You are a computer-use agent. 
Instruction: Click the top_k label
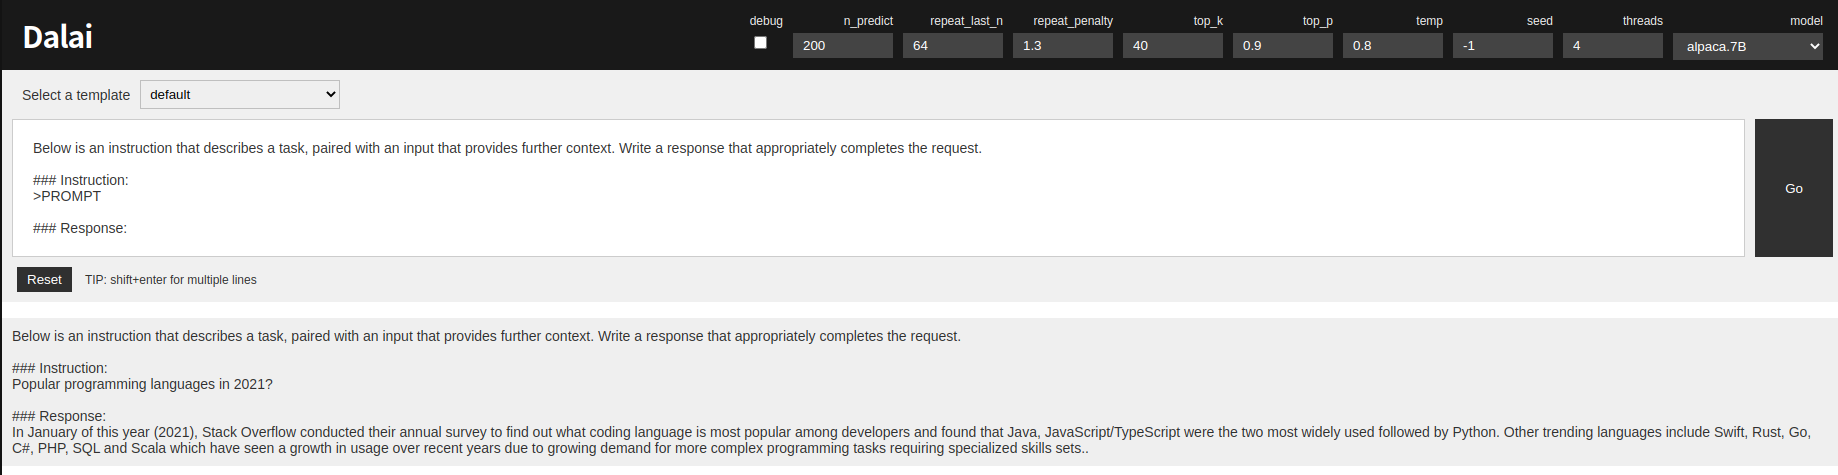pos(1208,21)
